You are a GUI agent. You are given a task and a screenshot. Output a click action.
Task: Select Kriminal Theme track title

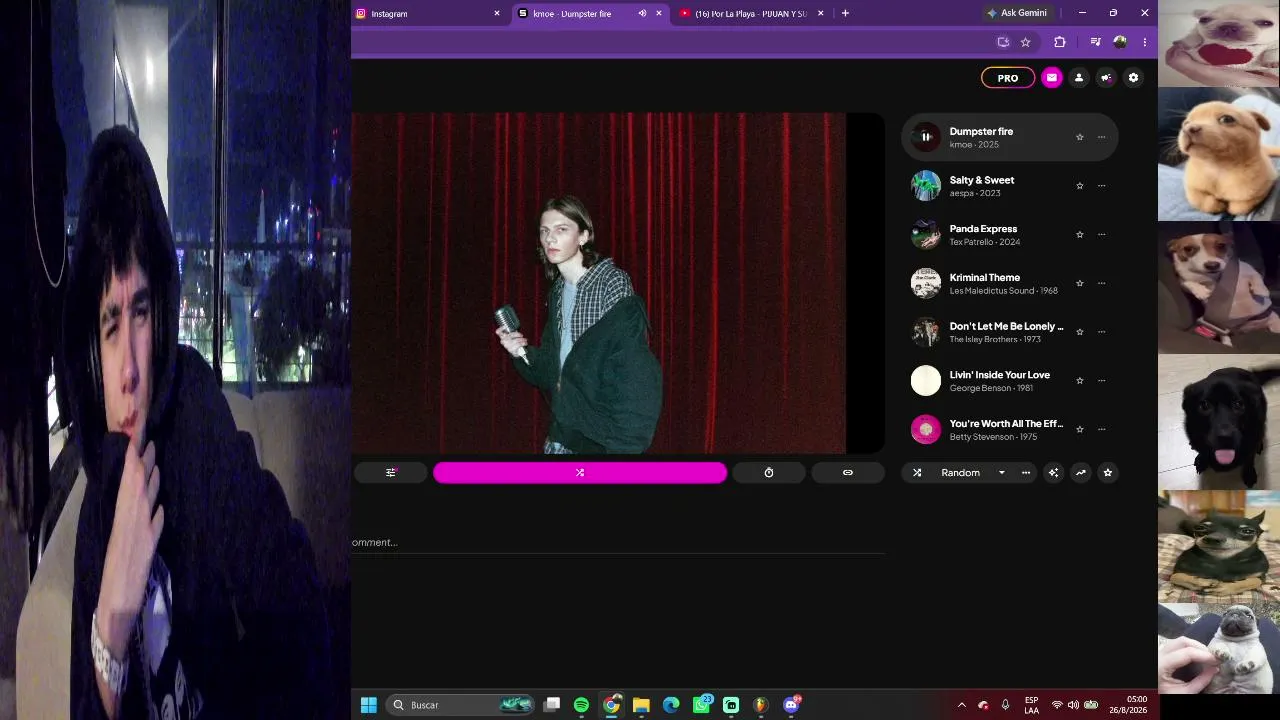[985, 278]
